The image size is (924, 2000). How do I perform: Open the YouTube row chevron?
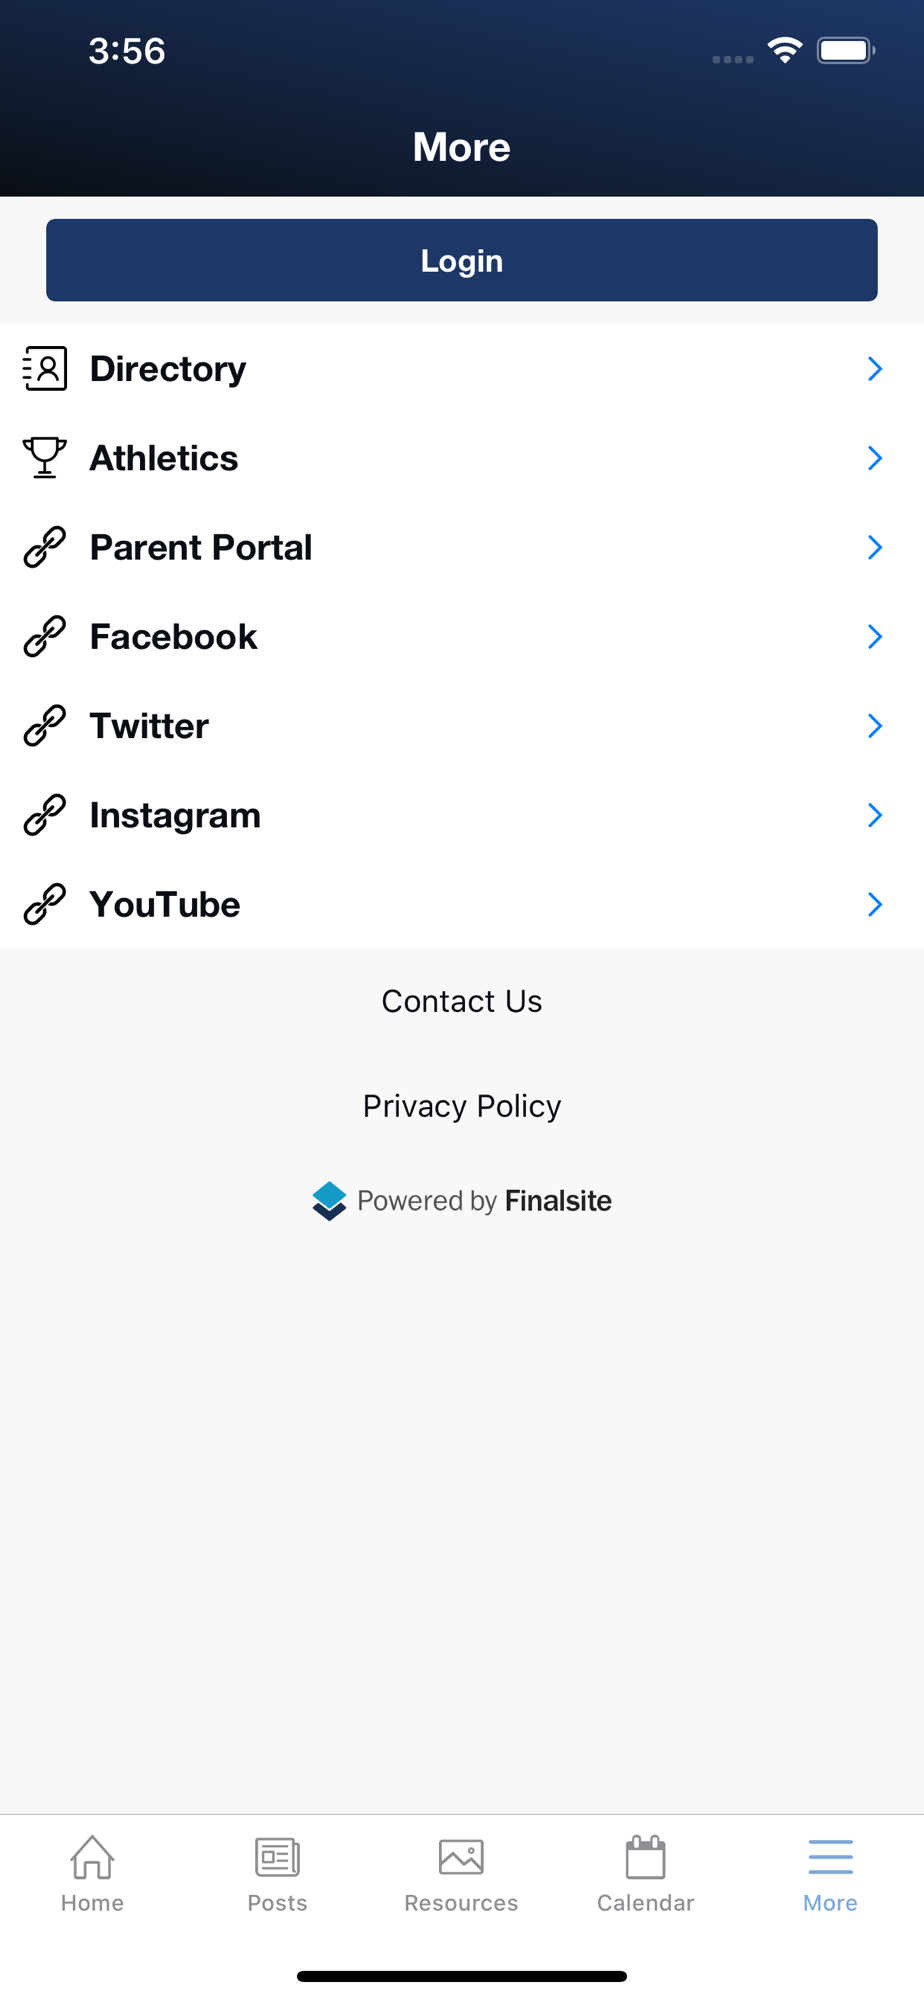875,904
